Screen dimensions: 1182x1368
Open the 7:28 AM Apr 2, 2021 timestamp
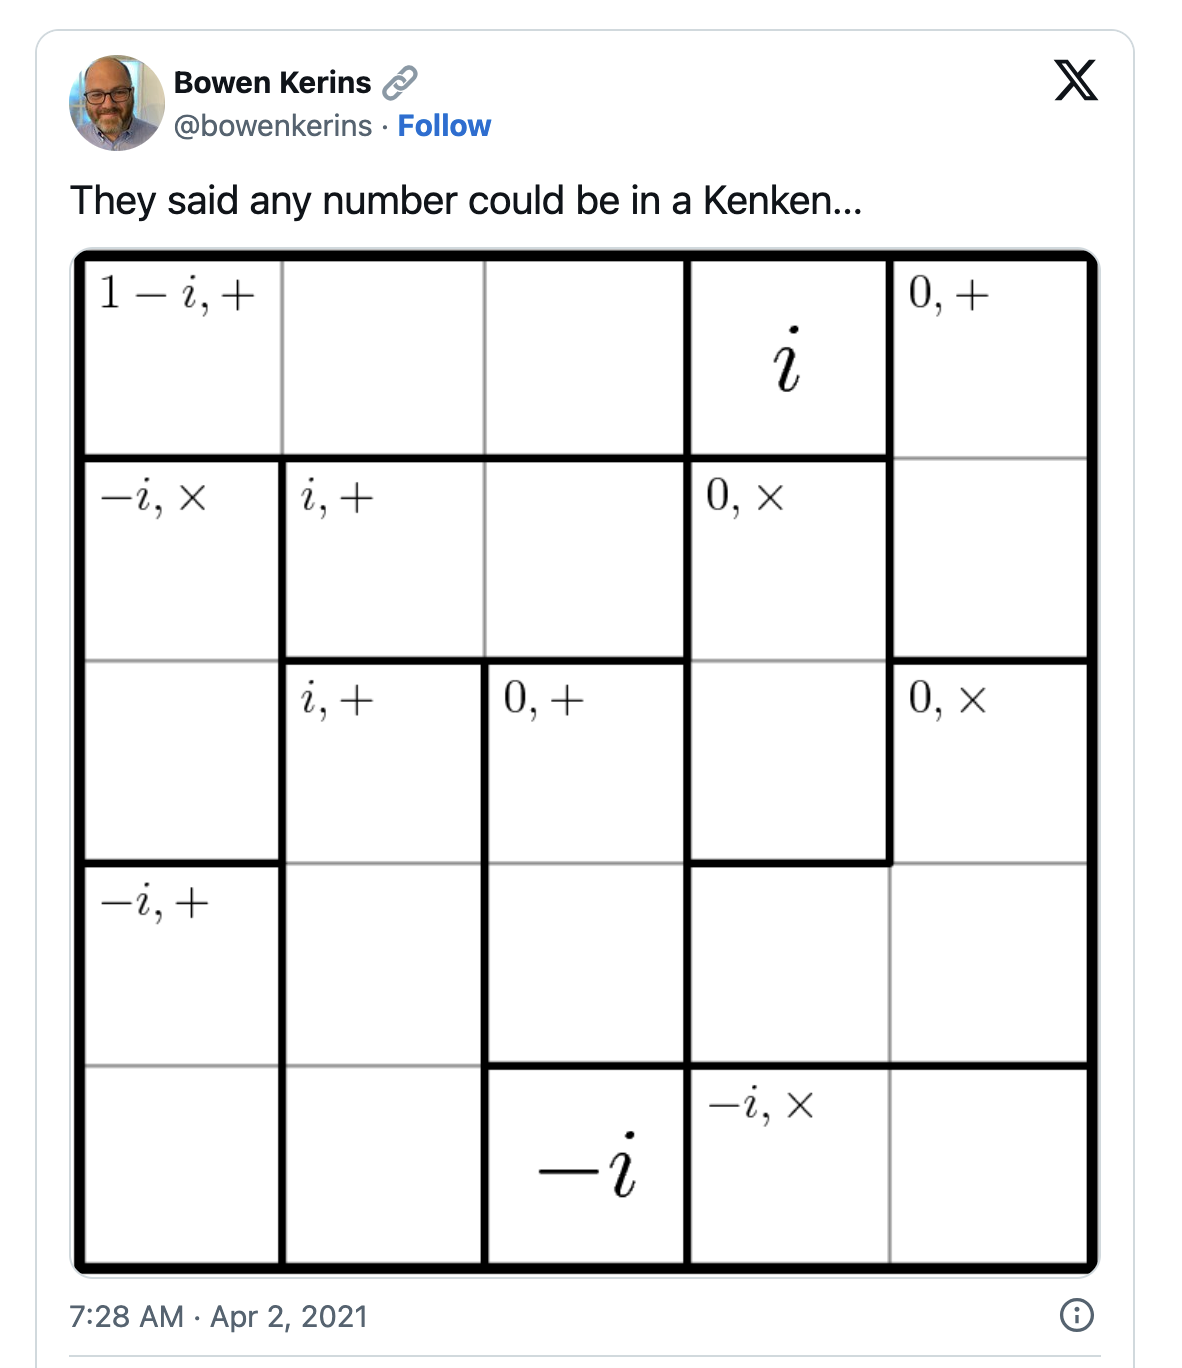pos(219,1316)
